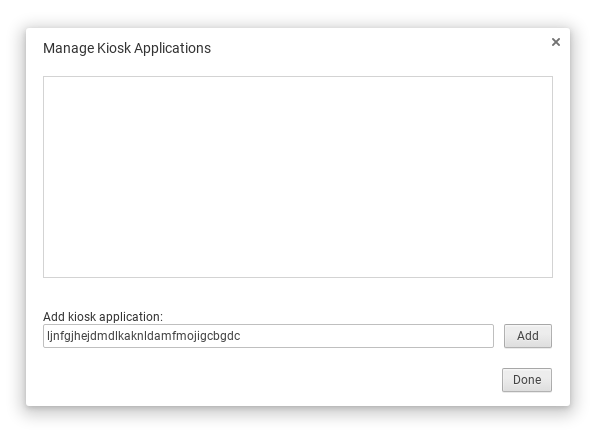Hit the close cross beside the dialog title
Viewport: 596px width, 433px height.
(x=556, y=42)
